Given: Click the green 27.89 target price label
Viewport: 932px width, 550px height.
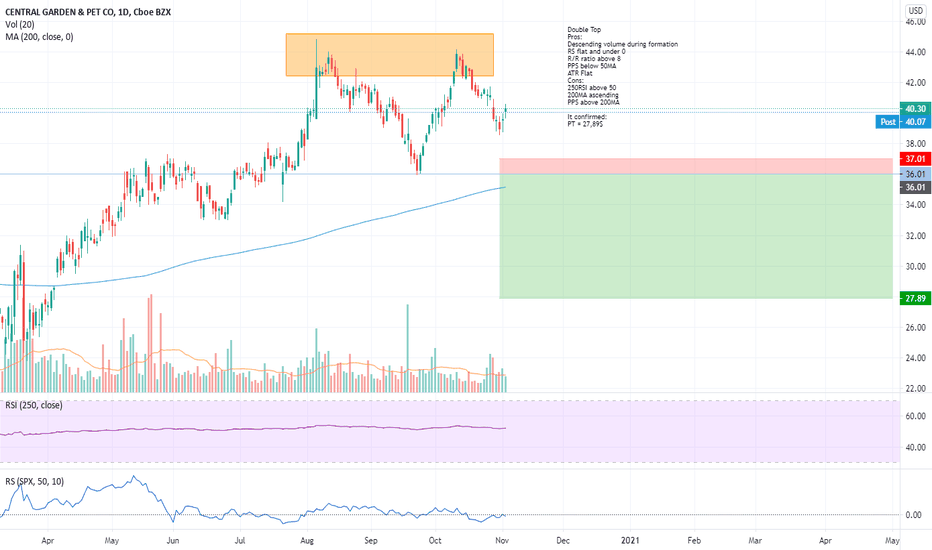Looking at the screenshot, I should pyautogui.click(x=915, y=298).
